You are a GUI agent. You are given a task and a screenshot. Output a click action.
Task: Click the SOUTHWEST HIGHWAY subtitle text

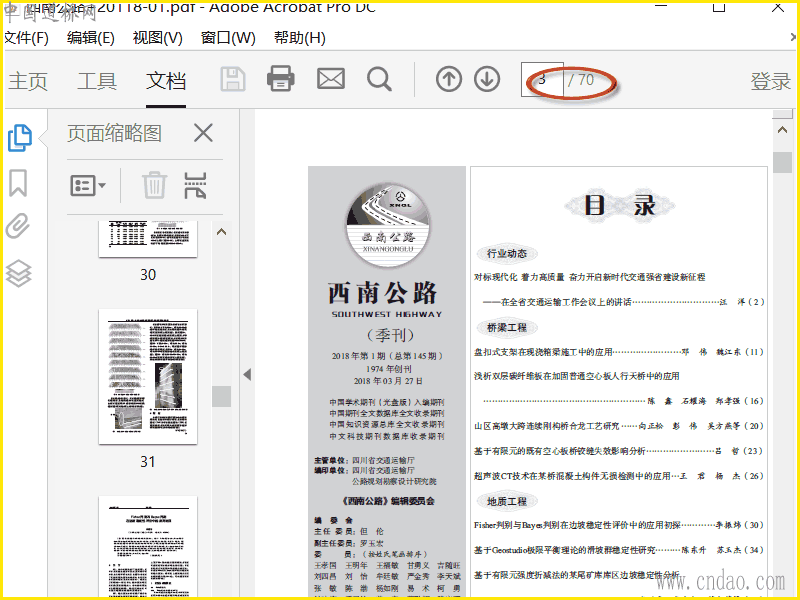coord(387,314)
